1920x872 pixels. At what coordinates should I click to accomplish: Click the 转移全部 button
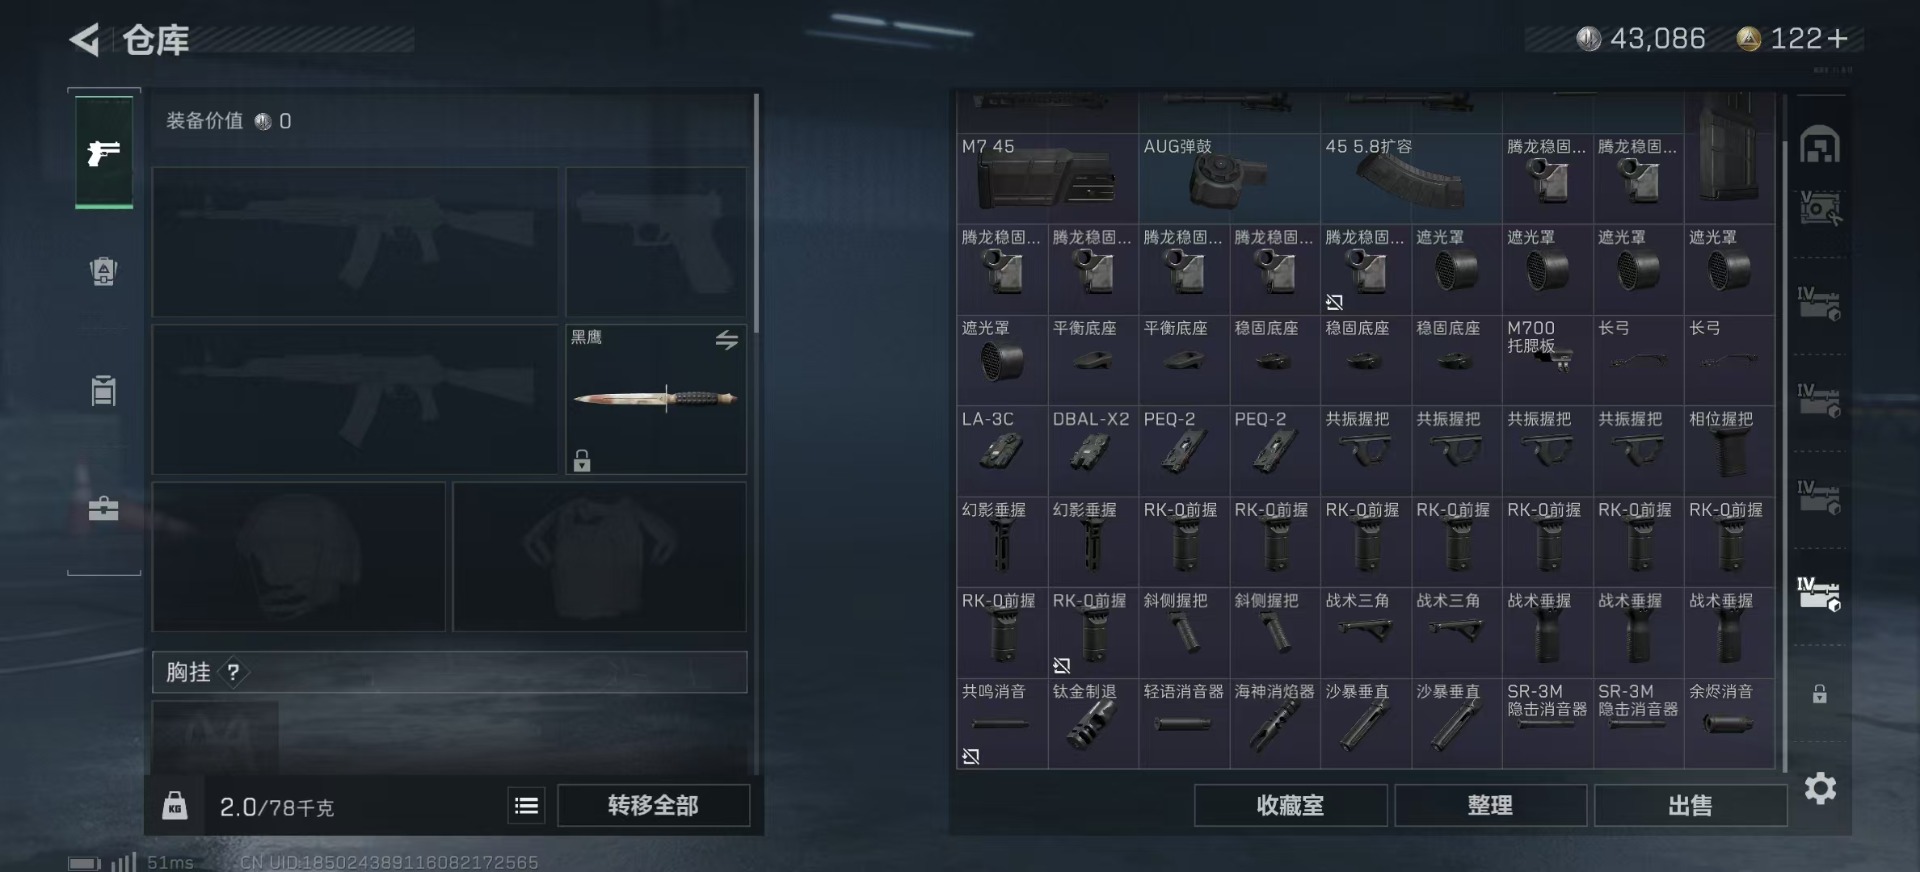tap(653, 805)
